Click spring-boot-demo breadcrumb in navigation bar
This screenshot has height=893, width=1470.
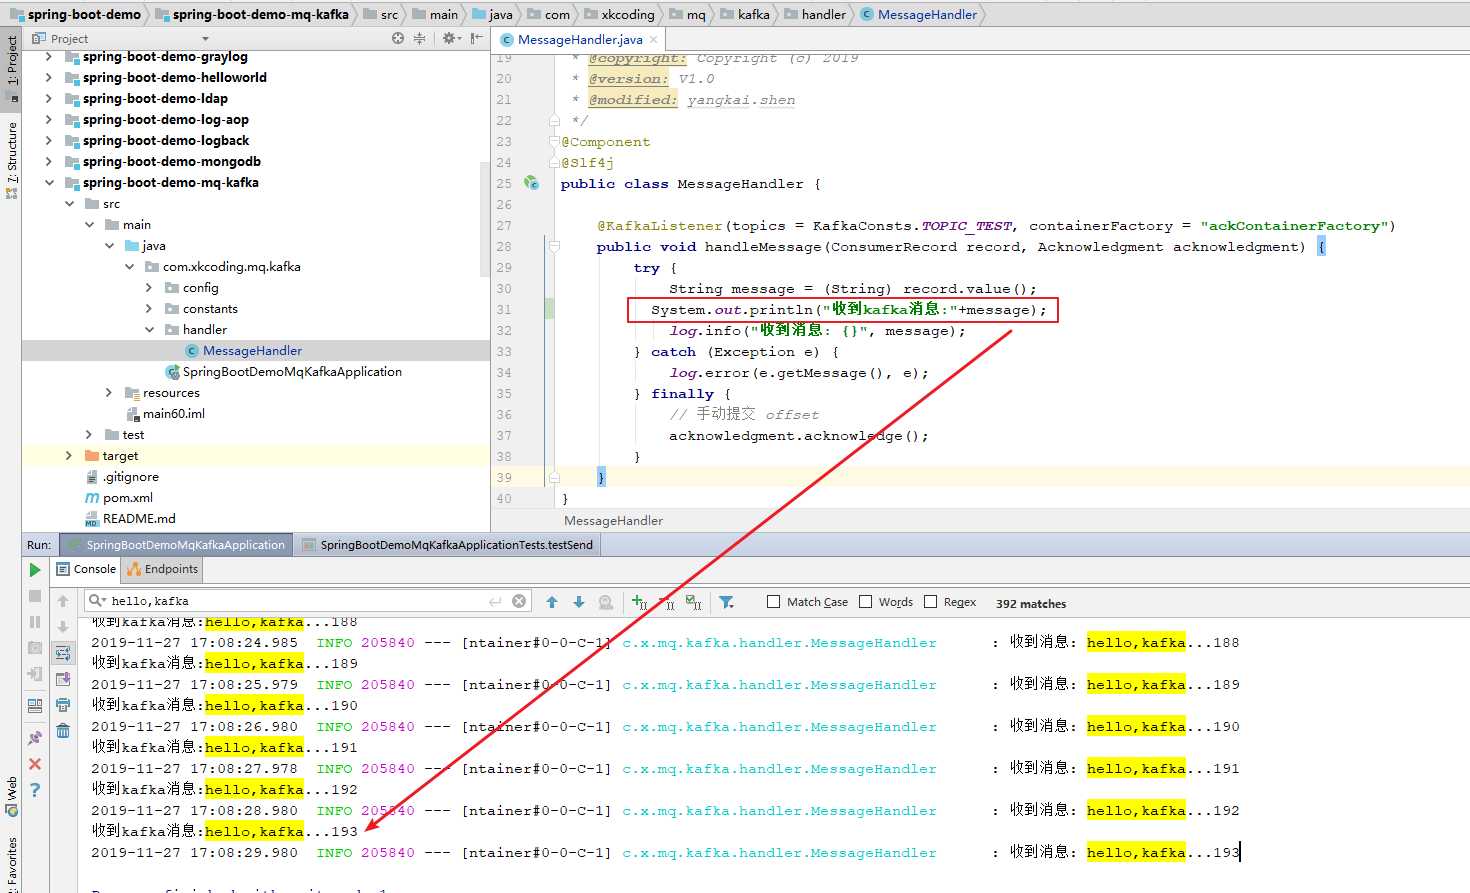click(x=75, y=14)
